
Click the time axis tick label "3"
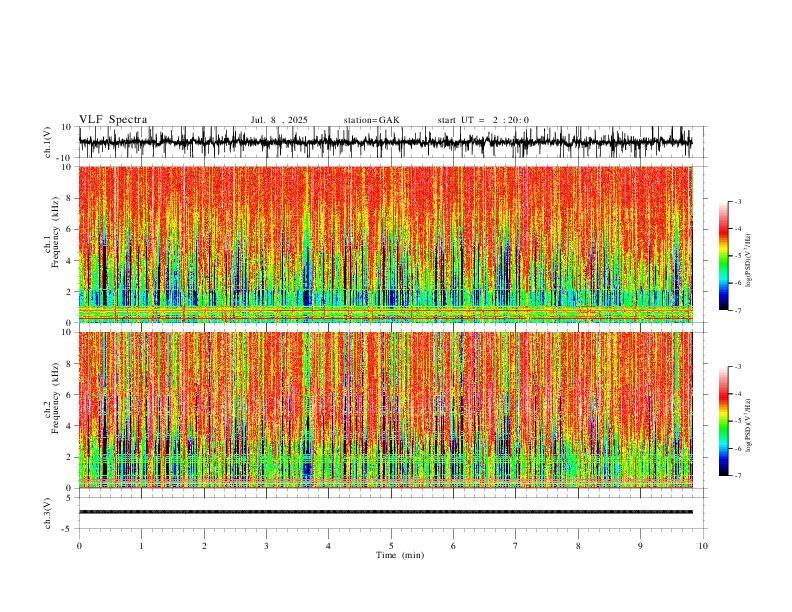coord(266,546)
